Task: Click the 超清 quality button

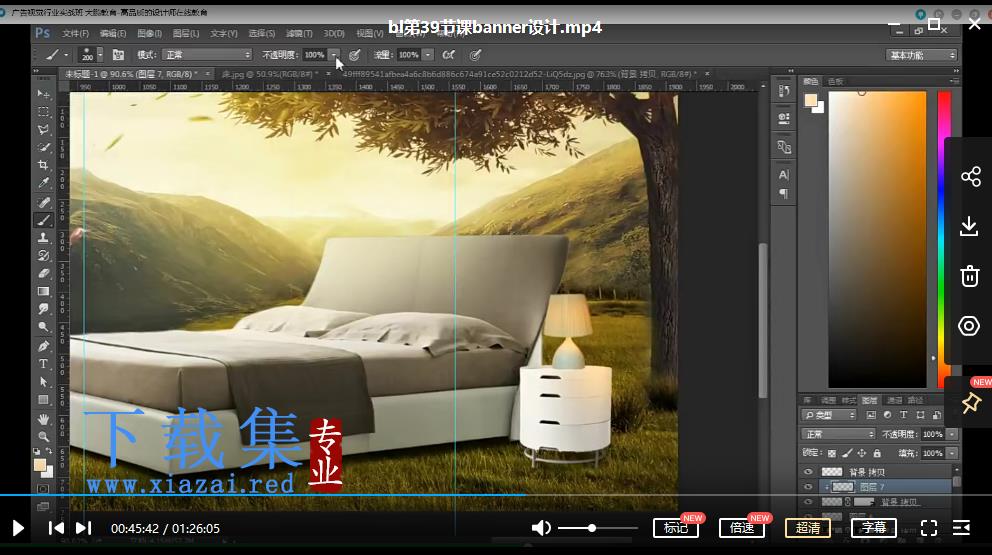Action: click(x=808, y=527)
